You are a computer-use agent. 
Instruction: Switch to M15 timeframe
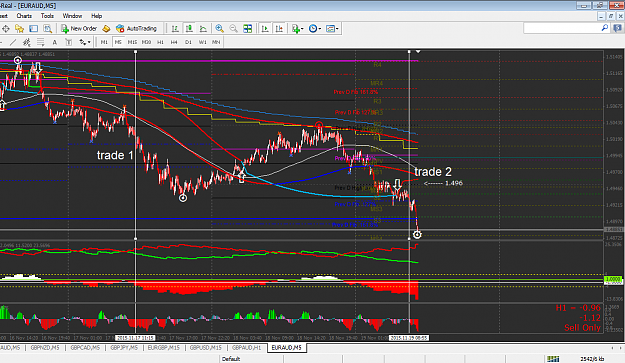pyautogui.click(x=132, y=42)
